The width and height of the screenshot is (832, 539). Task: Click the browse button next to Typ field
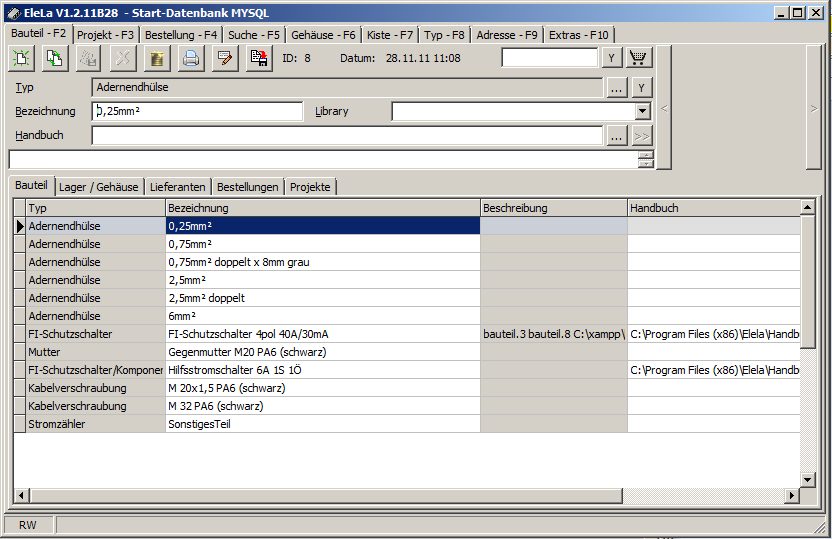[x=617, y=88]
